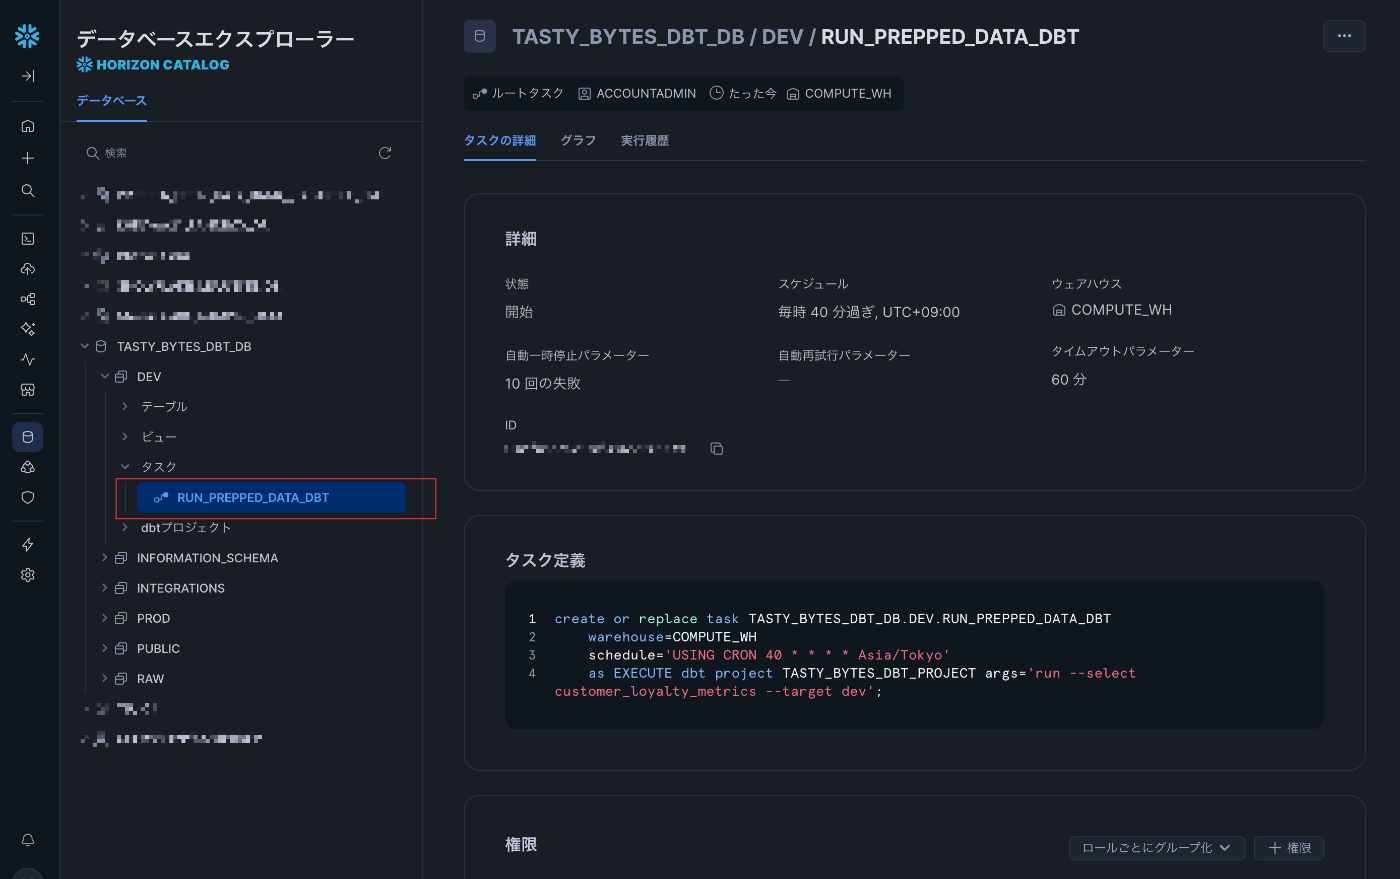This screenshot has height=879, width=1400.
Task: Expand the テーブル folder
Action: click(x=125, y=407)
